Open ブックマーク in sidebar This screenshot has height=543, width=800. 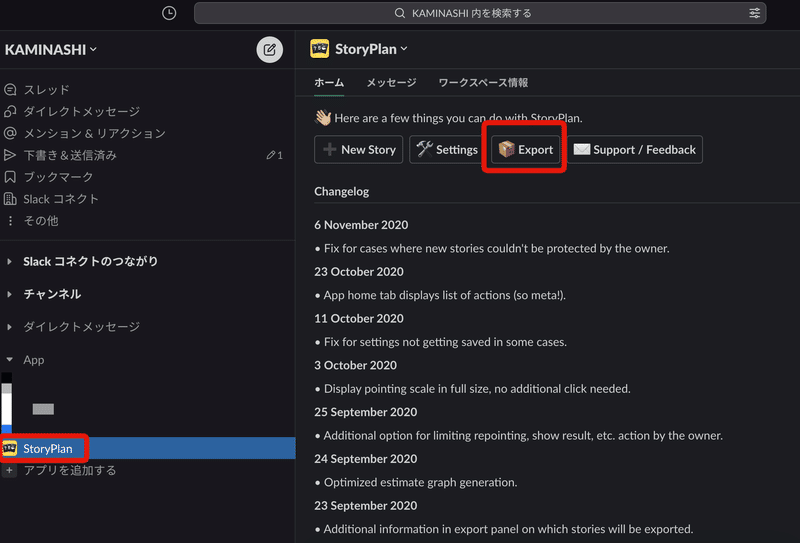point(59,177)
